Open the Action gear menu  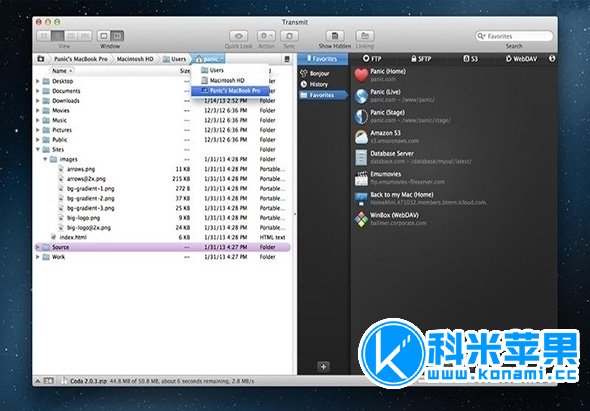[x=266, y=36]
